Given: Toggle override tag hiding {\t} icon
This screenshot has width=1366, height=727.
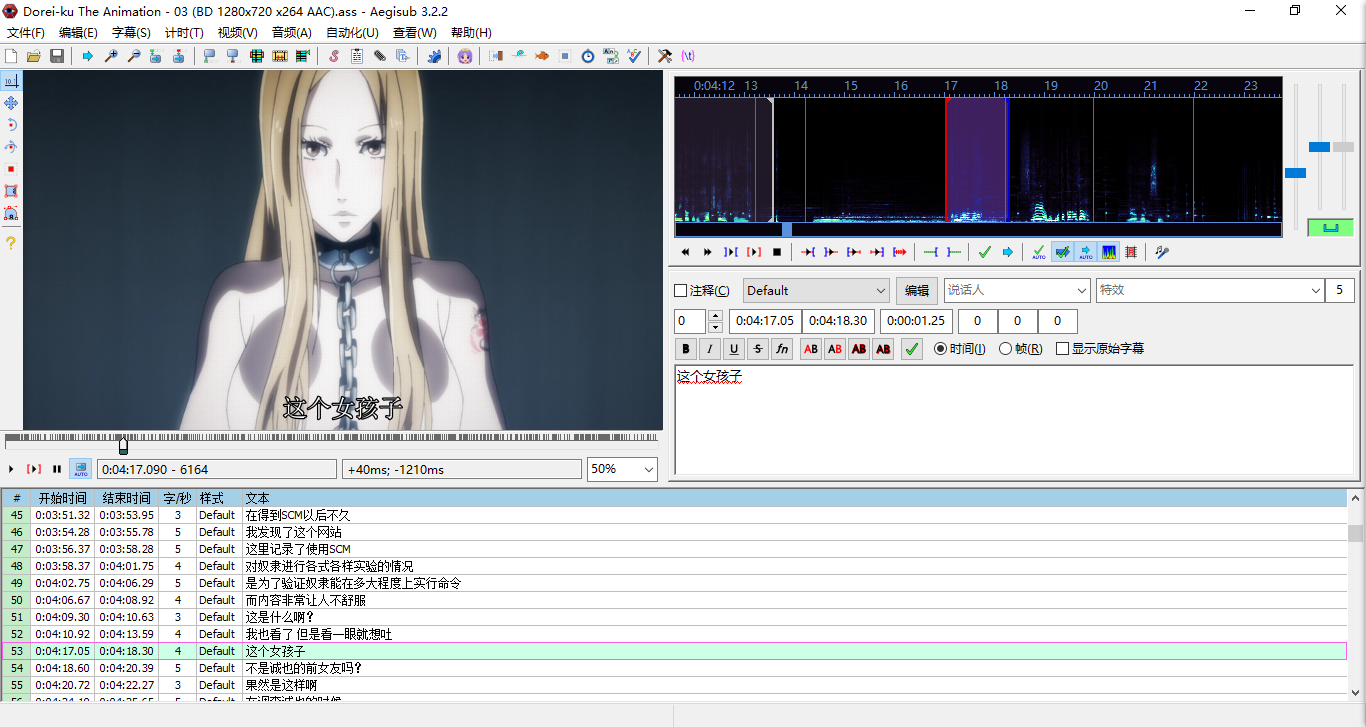Looking at the screenshot, I should tap(688, 56).
